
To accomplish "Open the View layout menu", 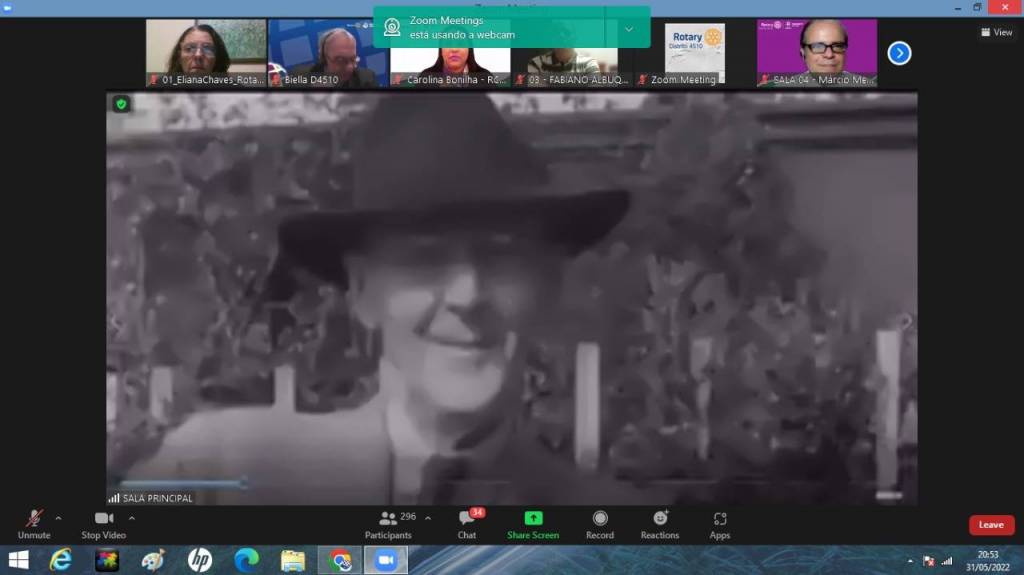I will 997,32.
